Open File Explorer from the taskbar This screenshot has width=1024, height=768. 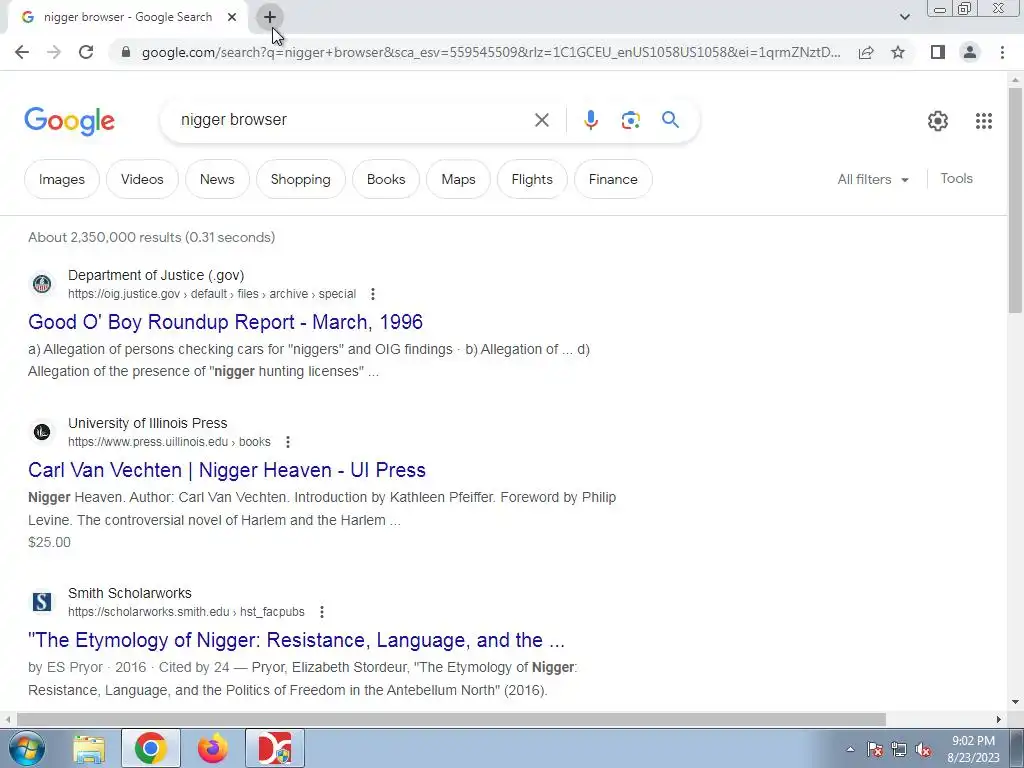pyautogui.click(x=89, y=748)
